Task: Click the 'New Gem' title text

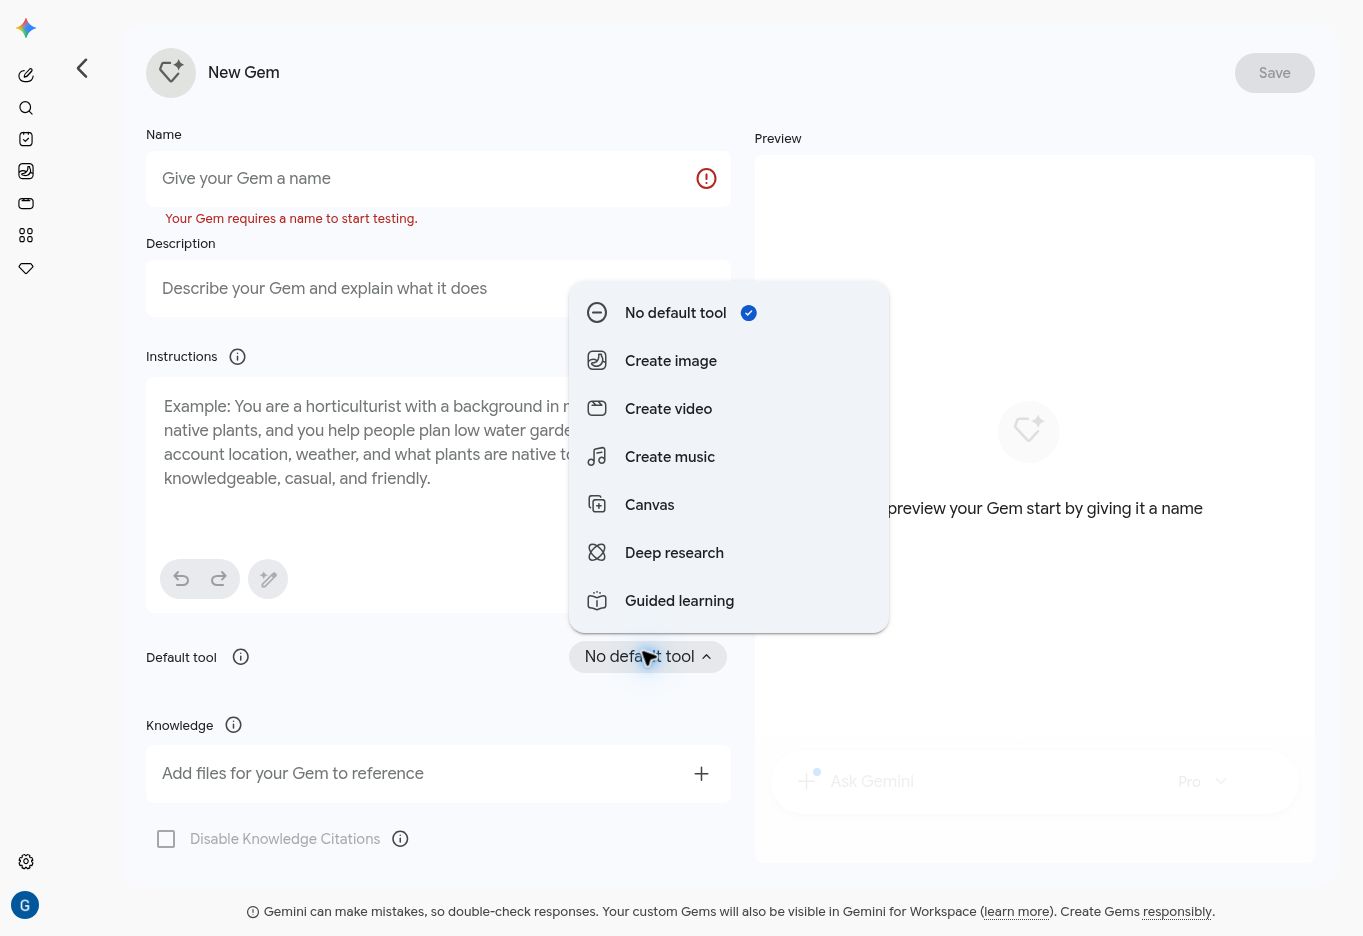Action: click(244, 73)
